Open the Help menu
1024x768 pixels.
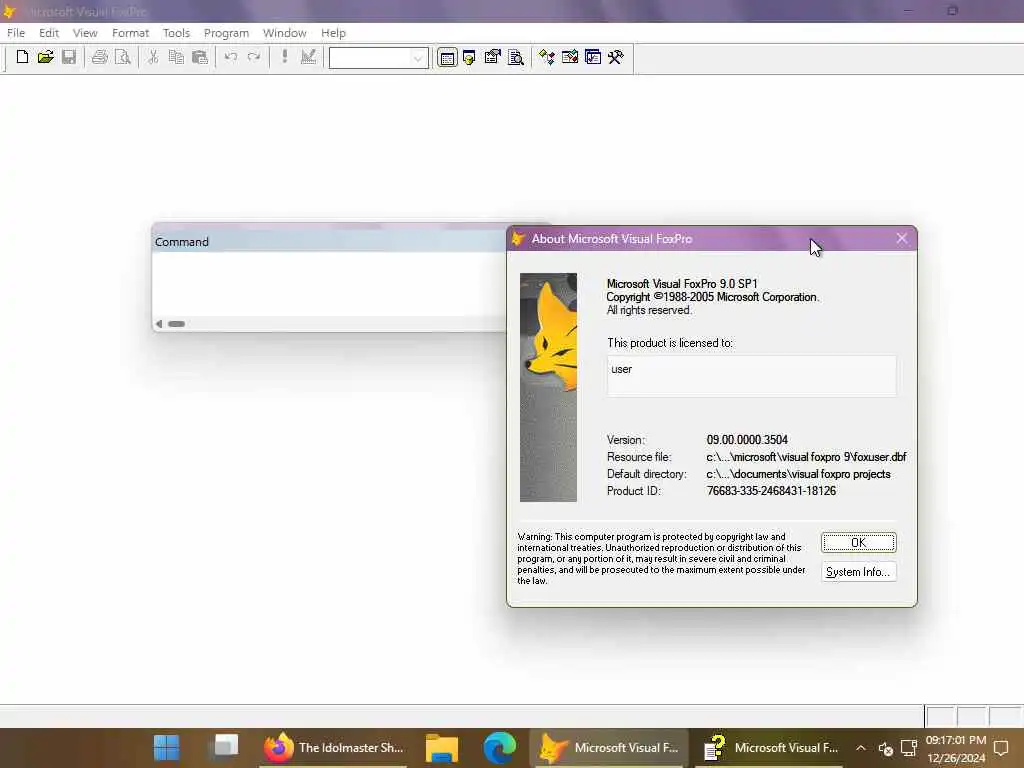(333, 33)
